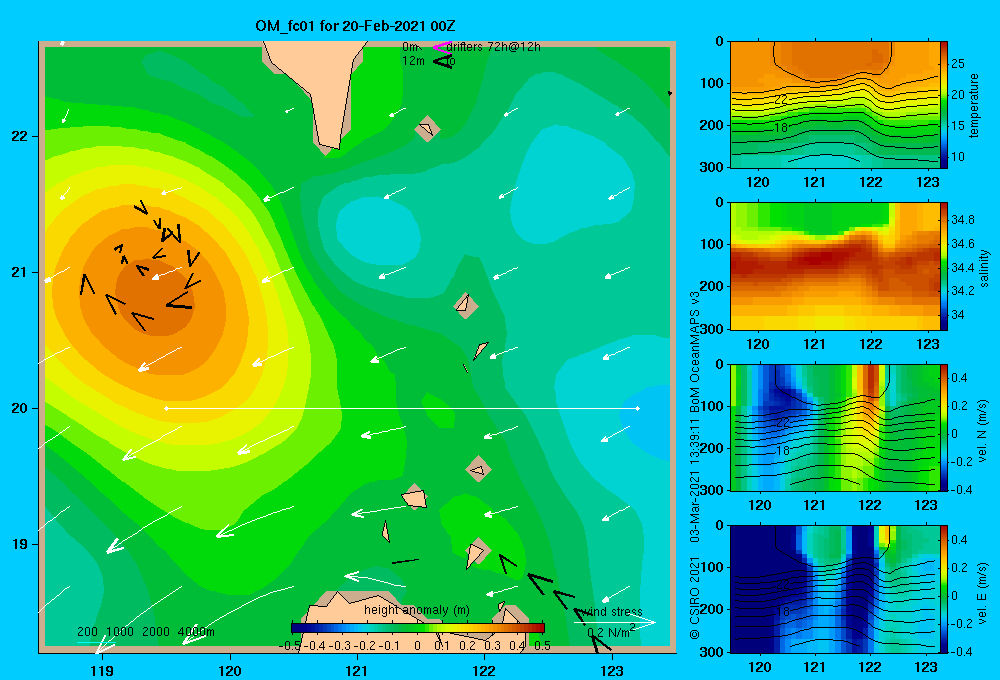Click the '-0.4' tick on vel. E color bar

(961, 651)
